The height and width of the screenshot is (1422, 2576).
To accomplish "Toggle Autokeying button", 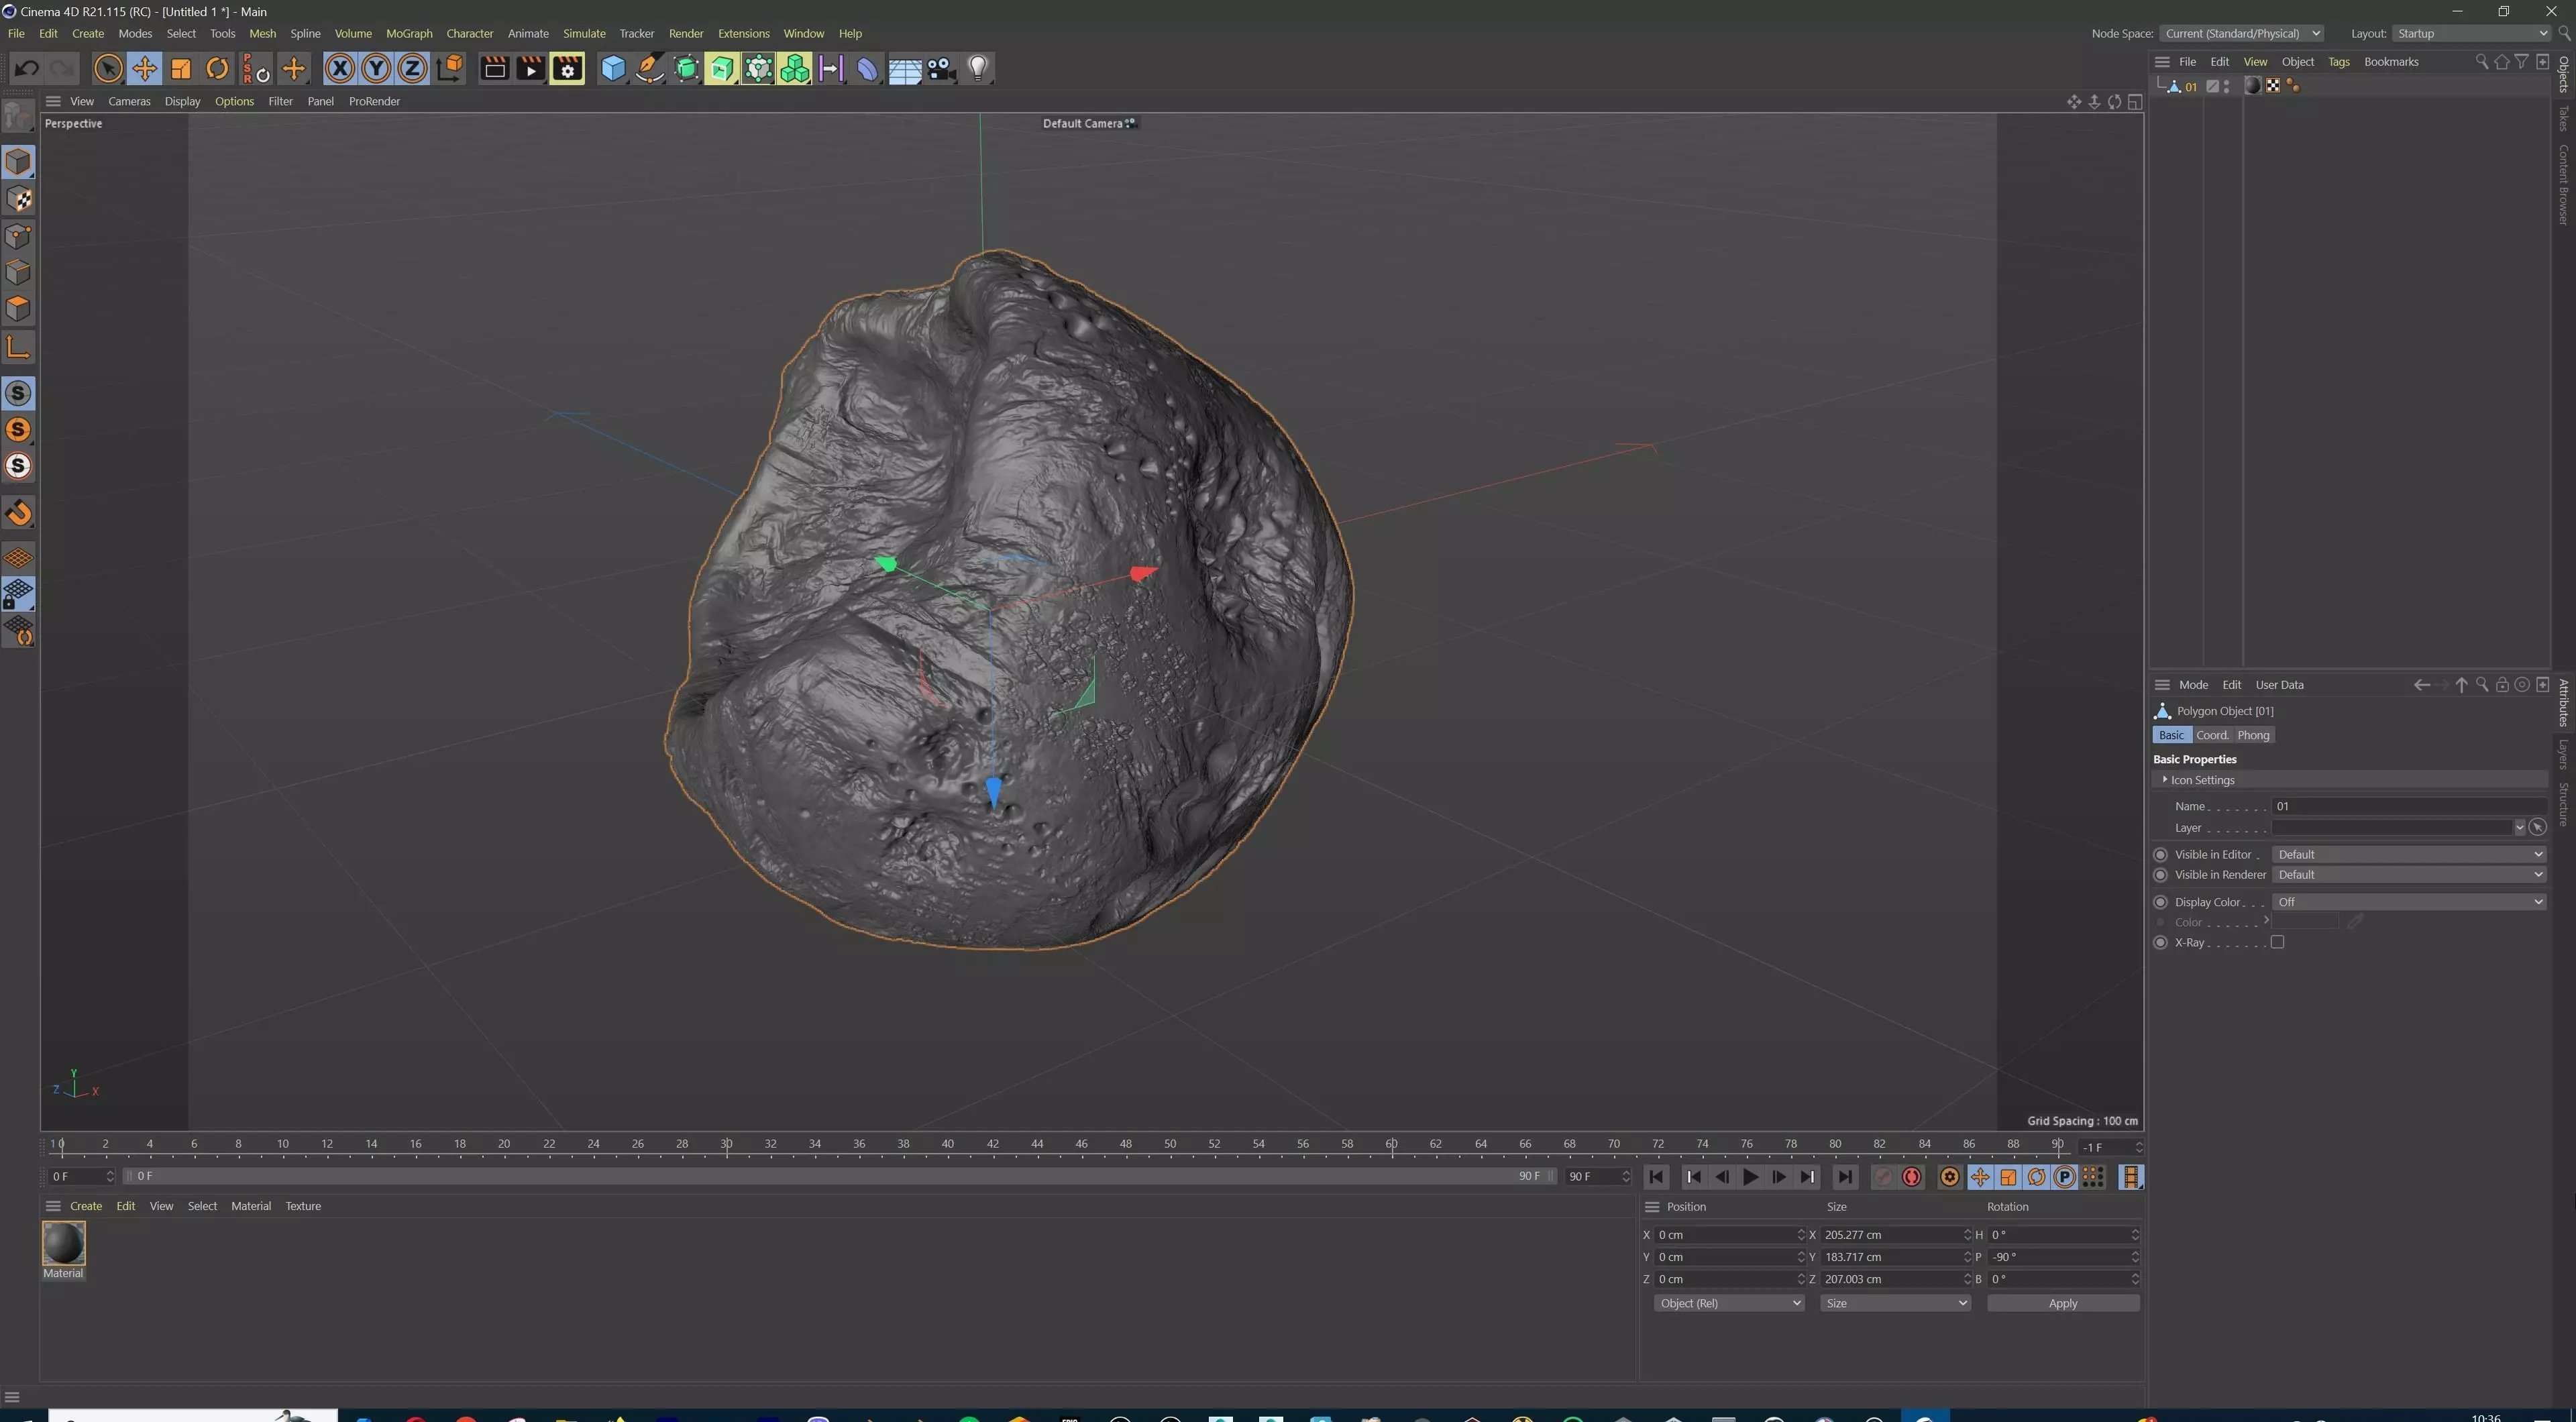I will coord(1911,1177).
